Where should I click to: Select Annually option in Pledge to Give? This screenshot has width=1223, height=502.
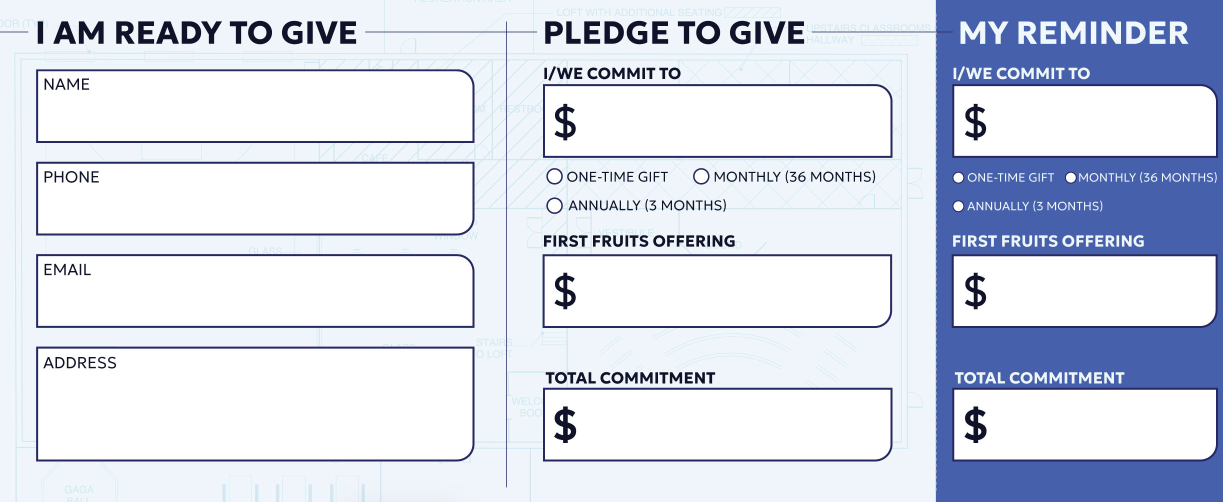coord(555,206)
